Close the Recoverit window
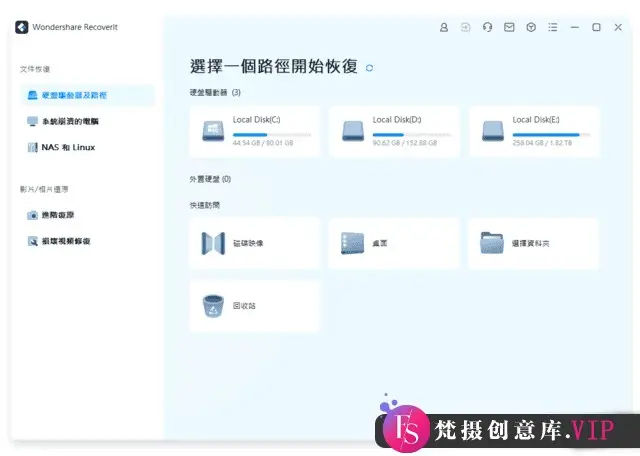 (x=618, y=27)
